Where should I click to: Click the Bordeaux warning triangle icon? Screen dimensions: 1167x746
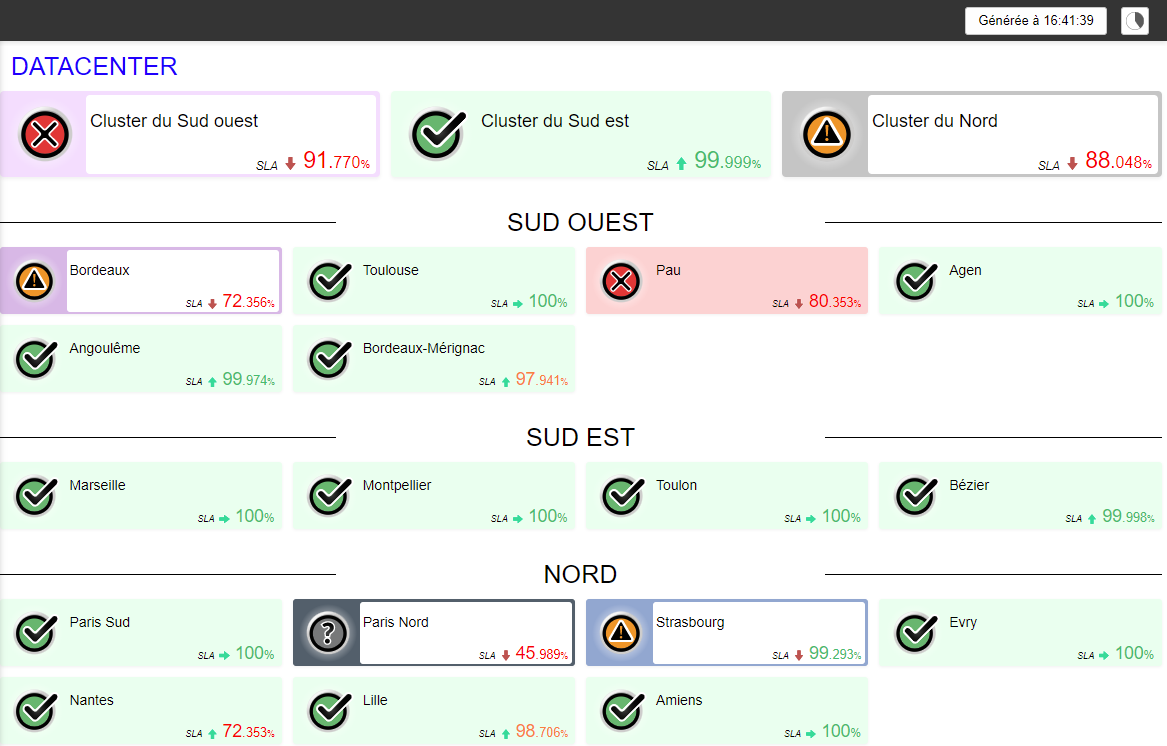(35, 280)
